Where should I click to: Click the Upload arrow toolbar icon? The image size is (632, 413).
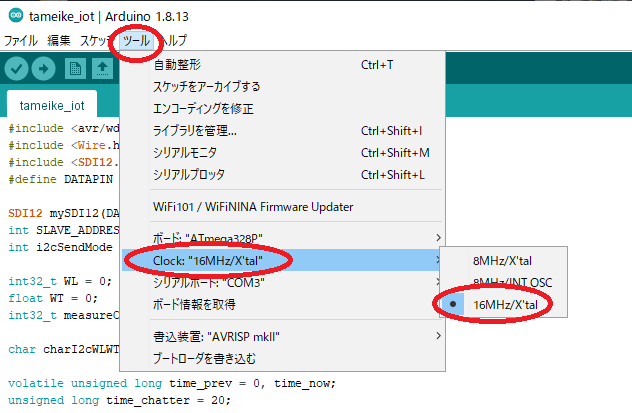click(44, 68)
